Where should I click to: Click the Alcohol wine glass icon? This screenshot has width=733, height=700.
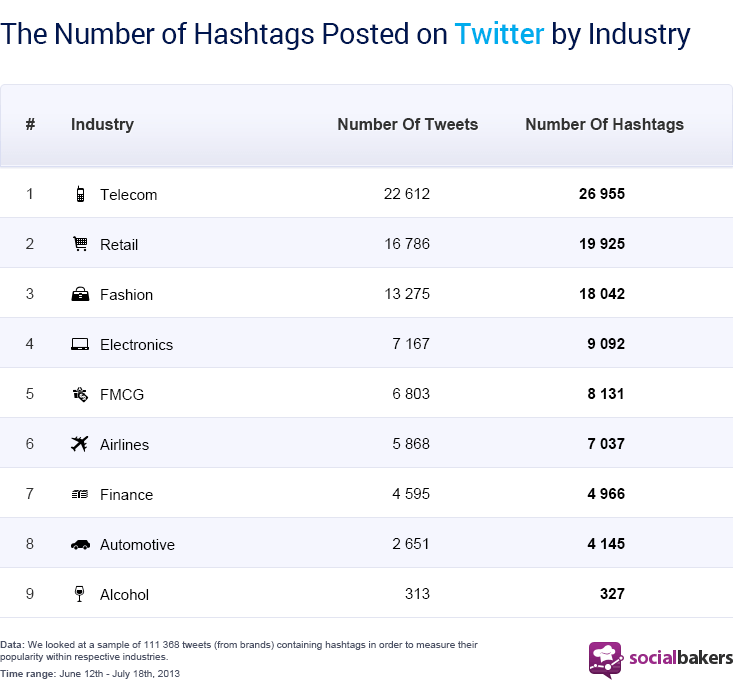click(80, 594)
